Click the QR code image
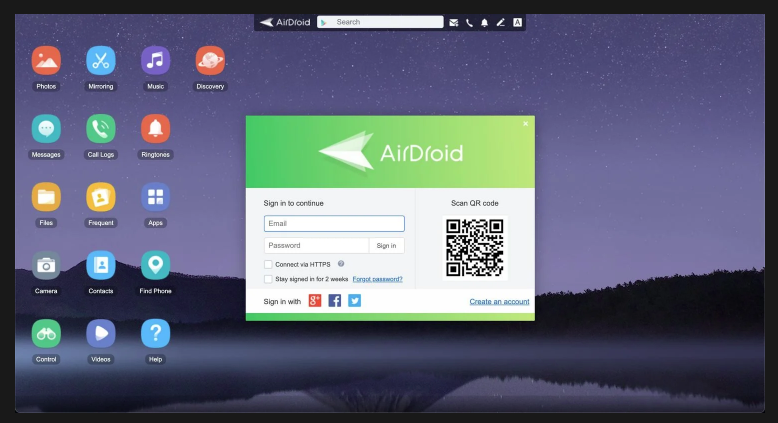This screenshot has width=778, height=423. coord(475,248)
